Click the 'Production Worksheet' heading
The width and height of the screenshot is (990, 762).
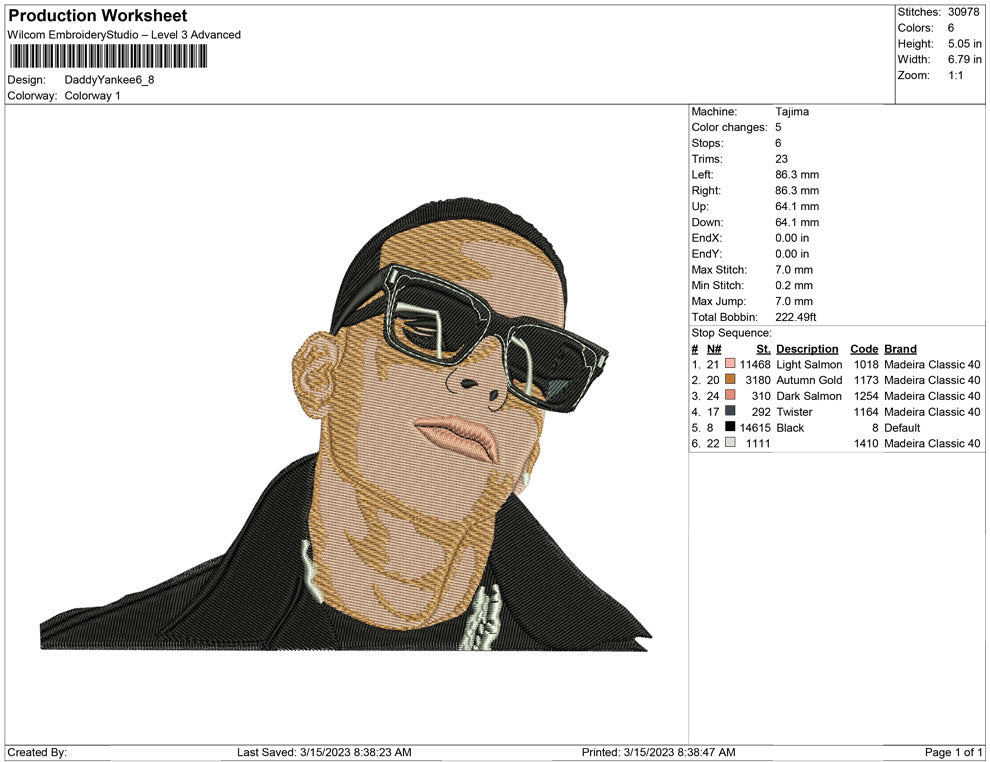98,16
